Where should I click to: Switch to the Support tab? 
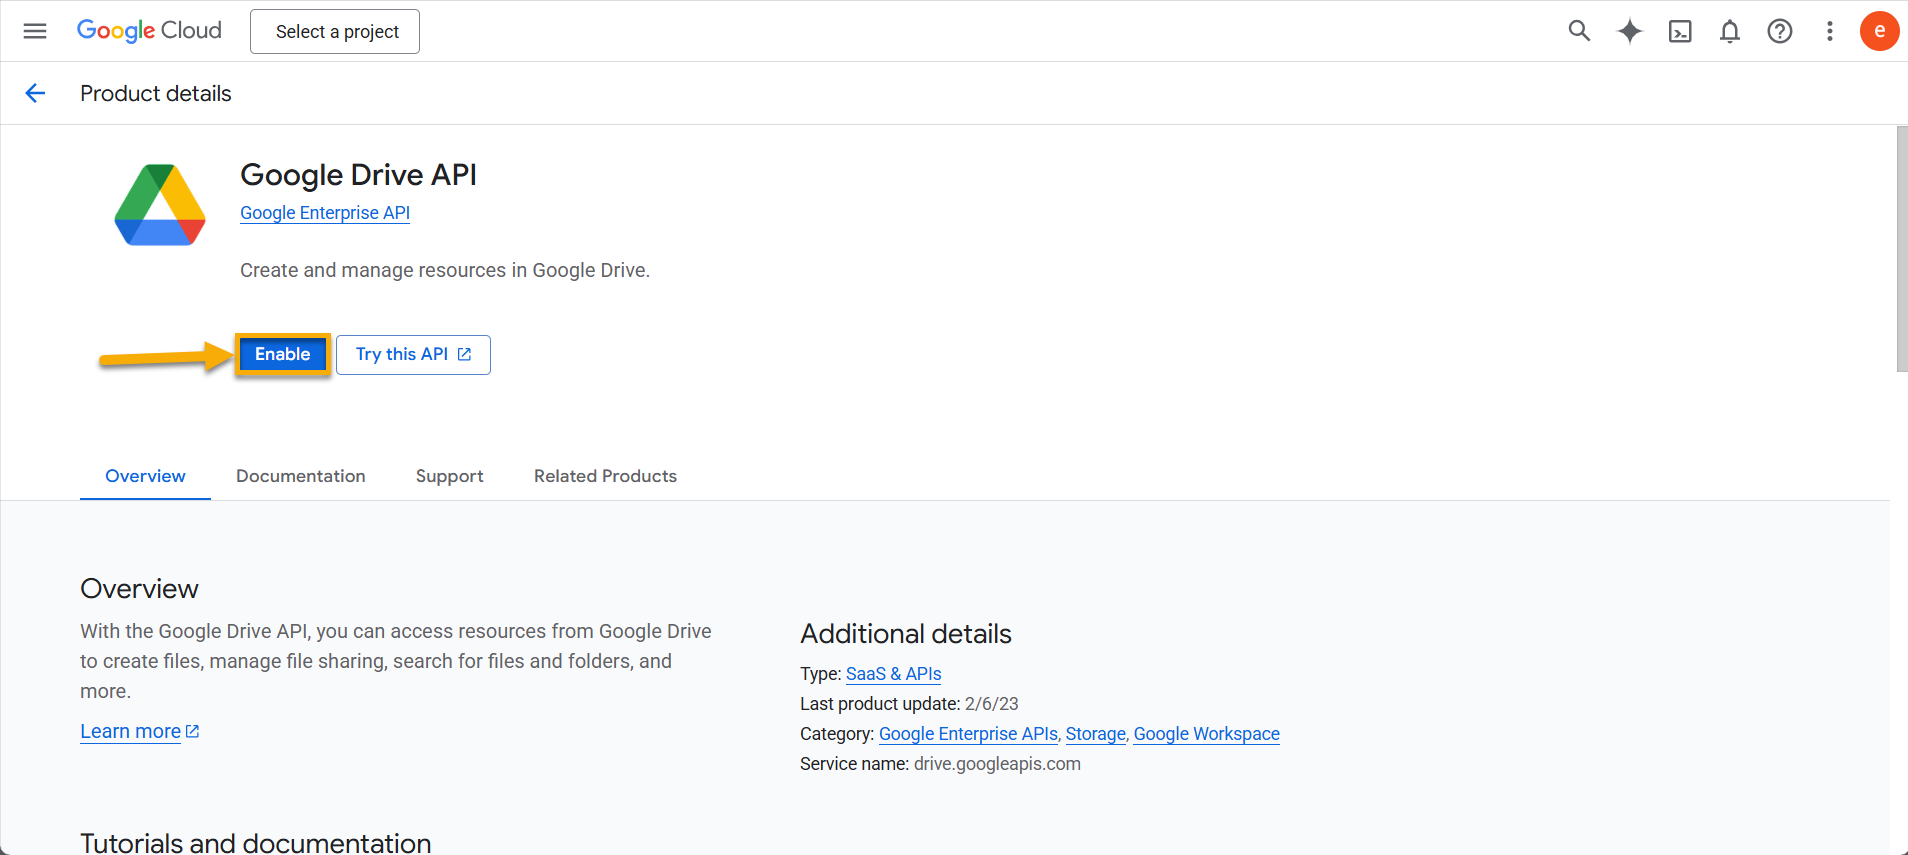[450, 476]
